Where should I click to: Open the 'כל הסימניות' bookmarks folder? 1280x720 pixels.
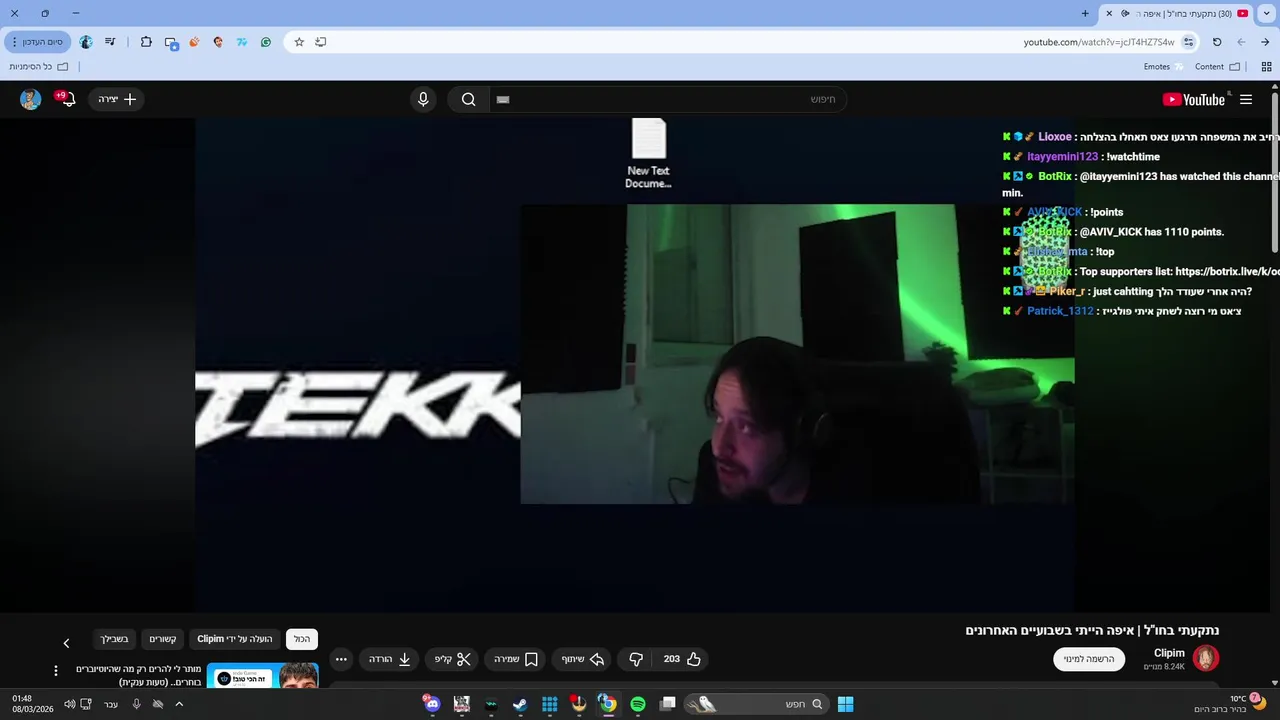pyautogui.click(x=39, y=67)
